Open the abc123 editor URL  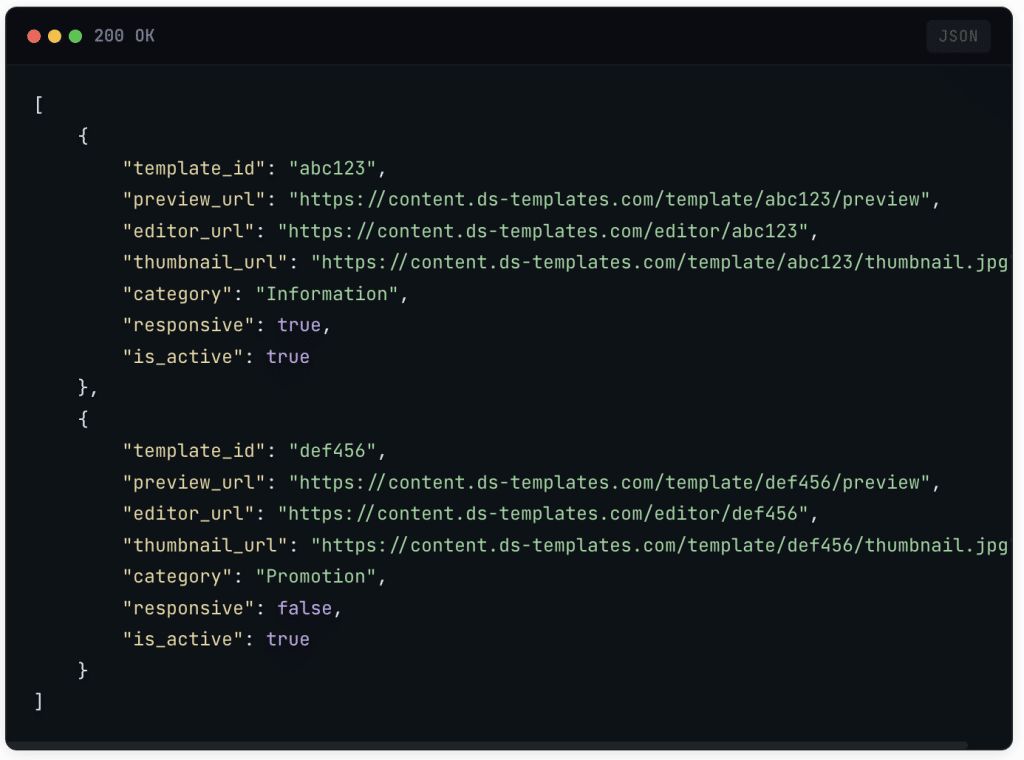[x=543, y=231]
